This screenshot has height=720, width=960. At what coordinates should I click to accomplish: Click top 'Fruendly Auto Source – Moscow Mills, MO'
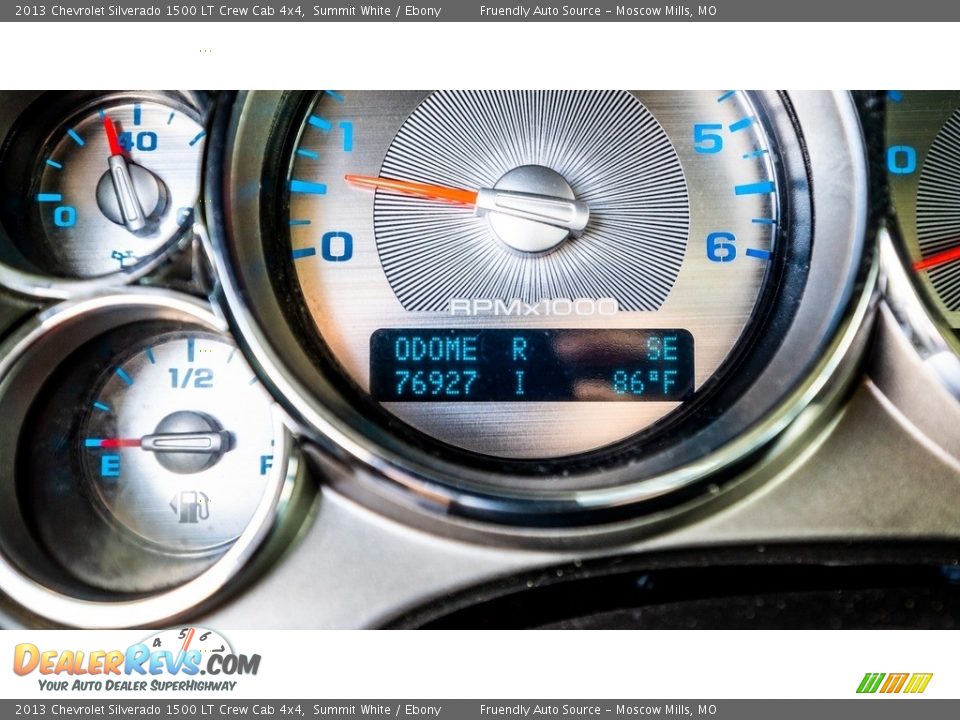point(598,10)
